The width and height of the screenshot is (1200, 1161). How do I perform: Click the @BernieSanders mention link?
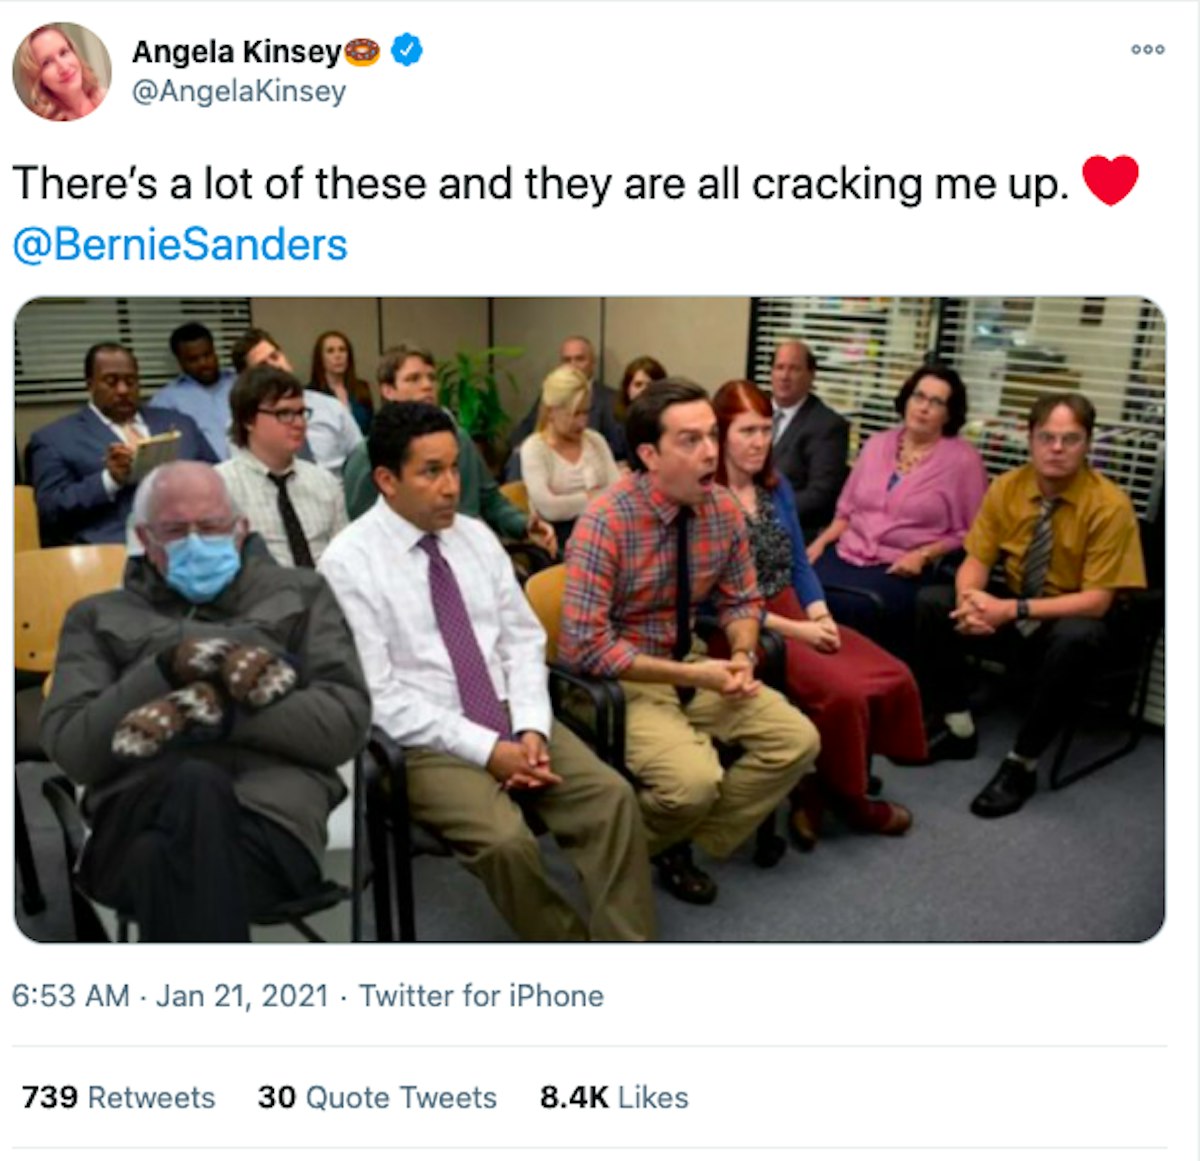tap(180, 241)
